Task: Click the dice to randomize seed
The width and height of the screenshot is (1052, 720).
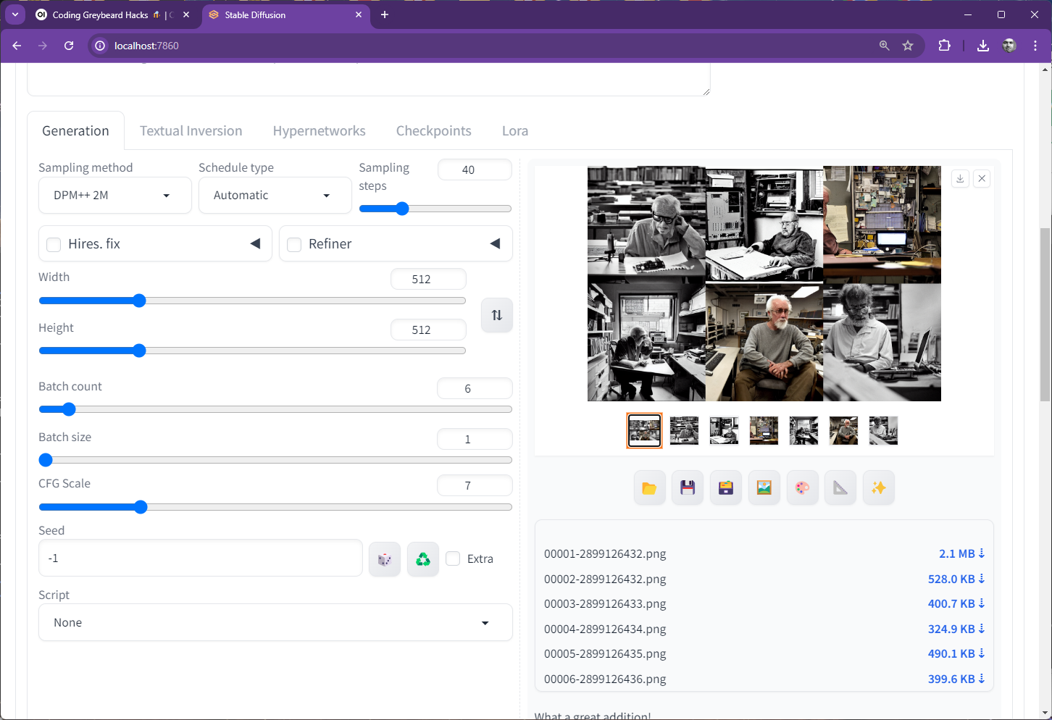Action: (384, 559)
